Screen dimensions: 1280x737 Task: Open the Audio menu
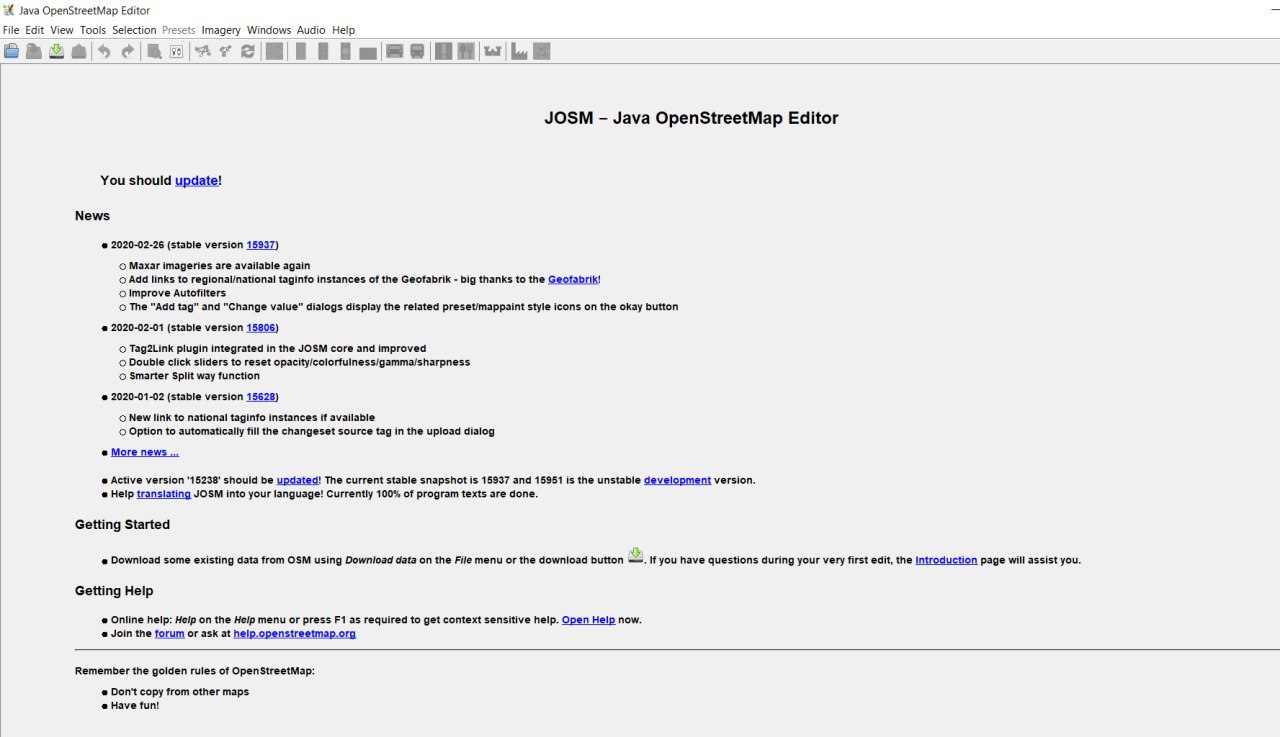click(312, 30)
